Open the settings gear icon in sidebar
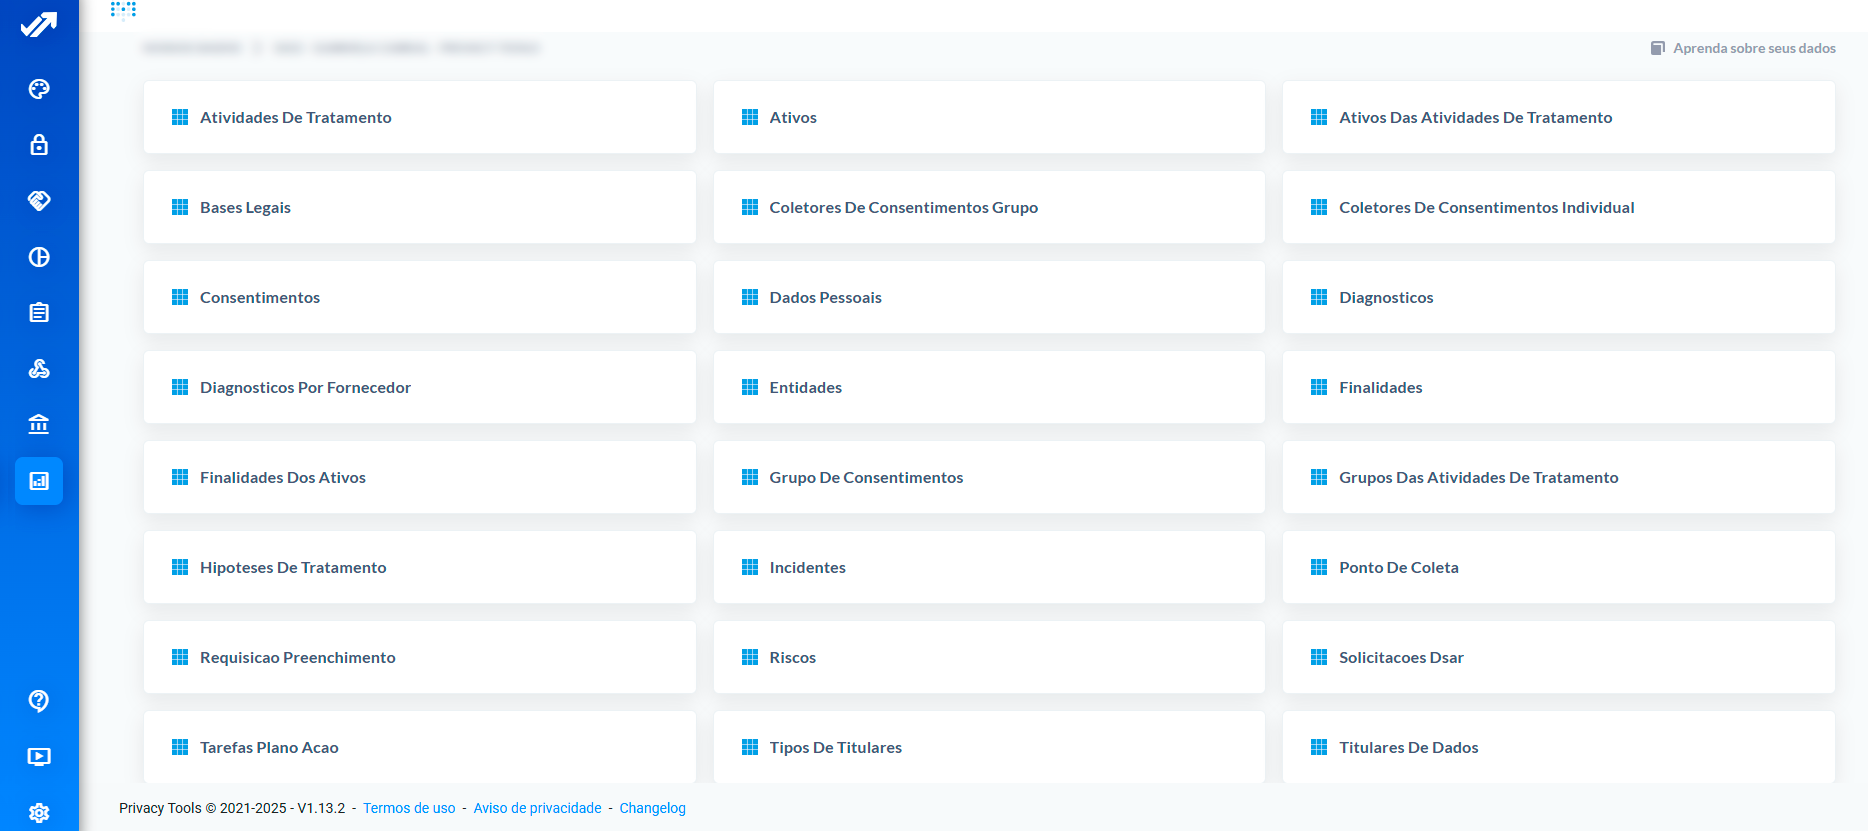The image size is (1868, 831). 39,813
